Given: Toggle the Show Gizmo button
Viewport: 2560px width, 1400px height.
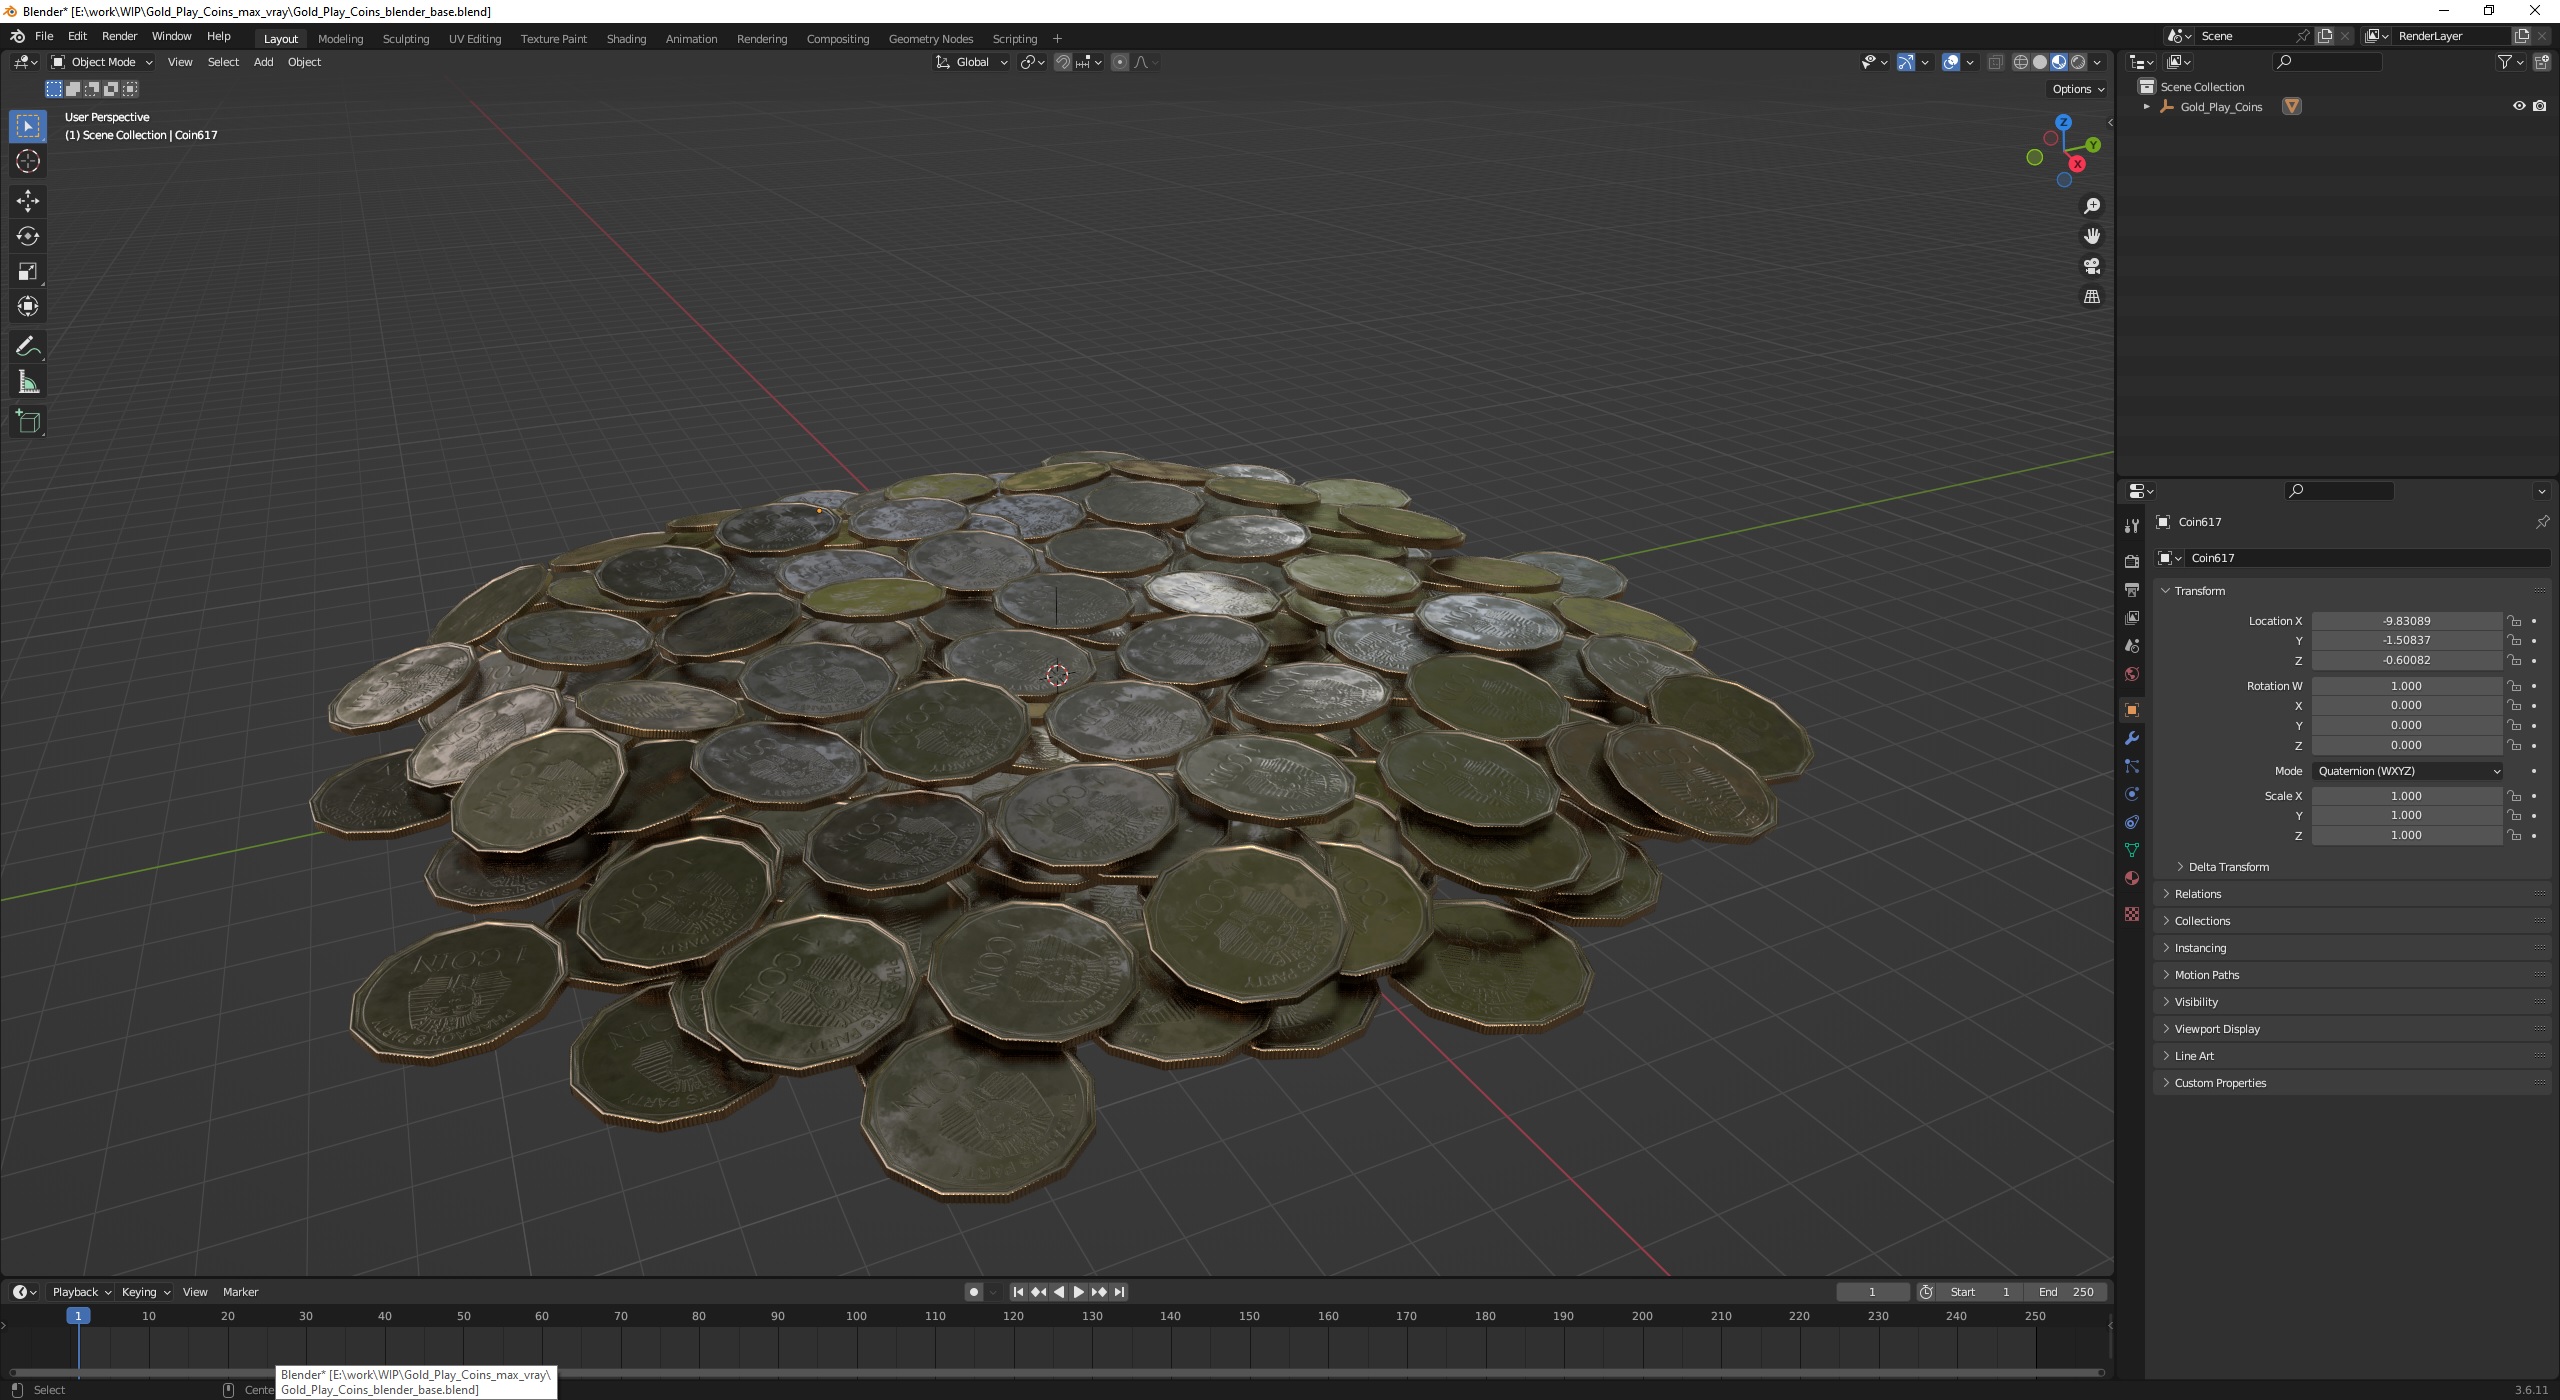Looking at the screenshot, I should pos(1906,62).
